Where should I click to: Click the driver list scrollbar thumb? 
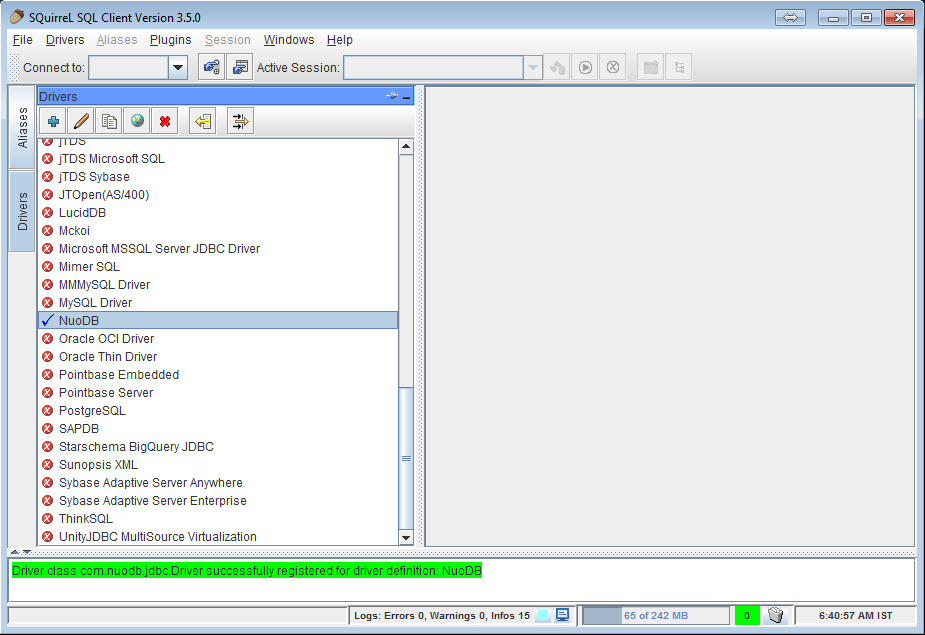point(406,458)
